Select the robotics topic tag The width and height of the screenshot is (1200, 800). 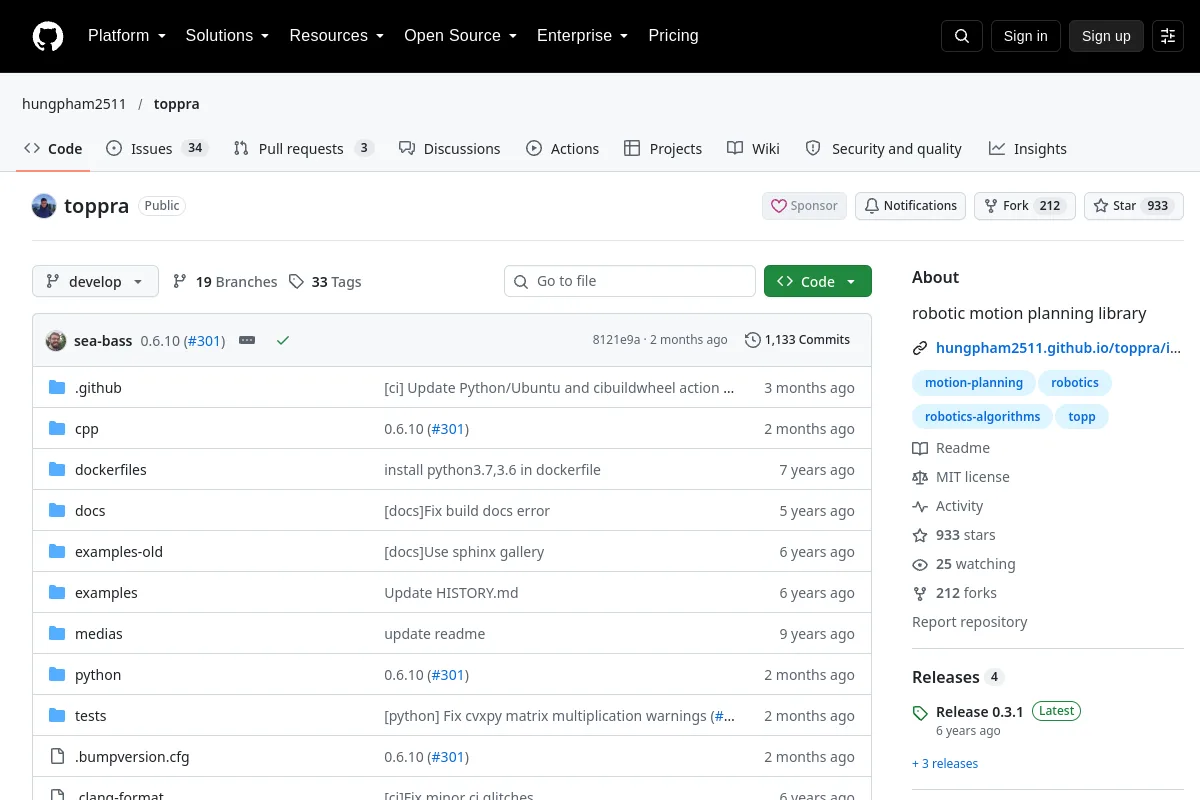[x=1075, y=383]
